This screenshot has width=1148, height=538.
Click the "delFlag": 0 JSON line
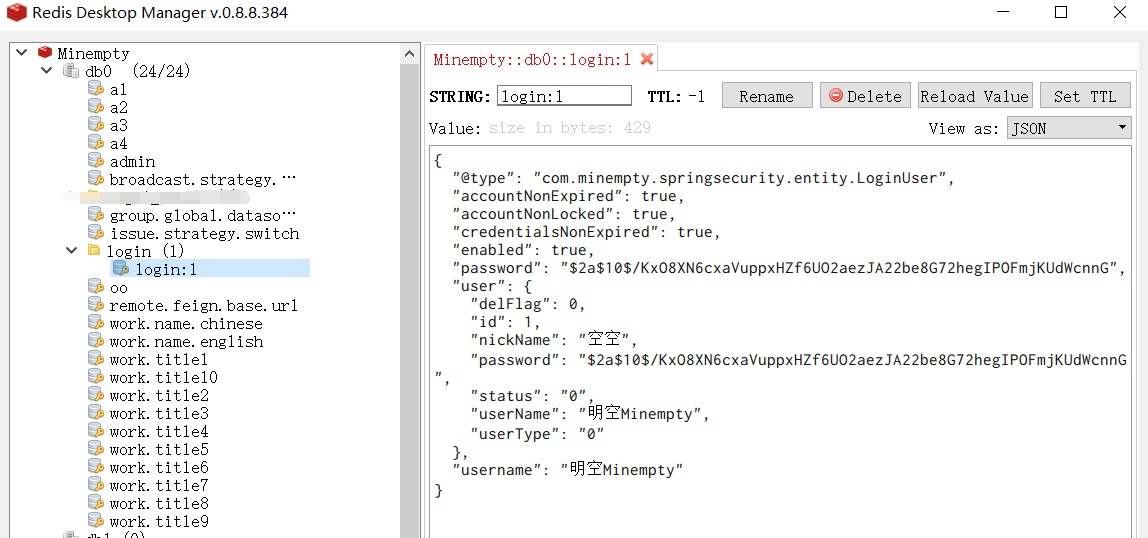coord(527,305)
